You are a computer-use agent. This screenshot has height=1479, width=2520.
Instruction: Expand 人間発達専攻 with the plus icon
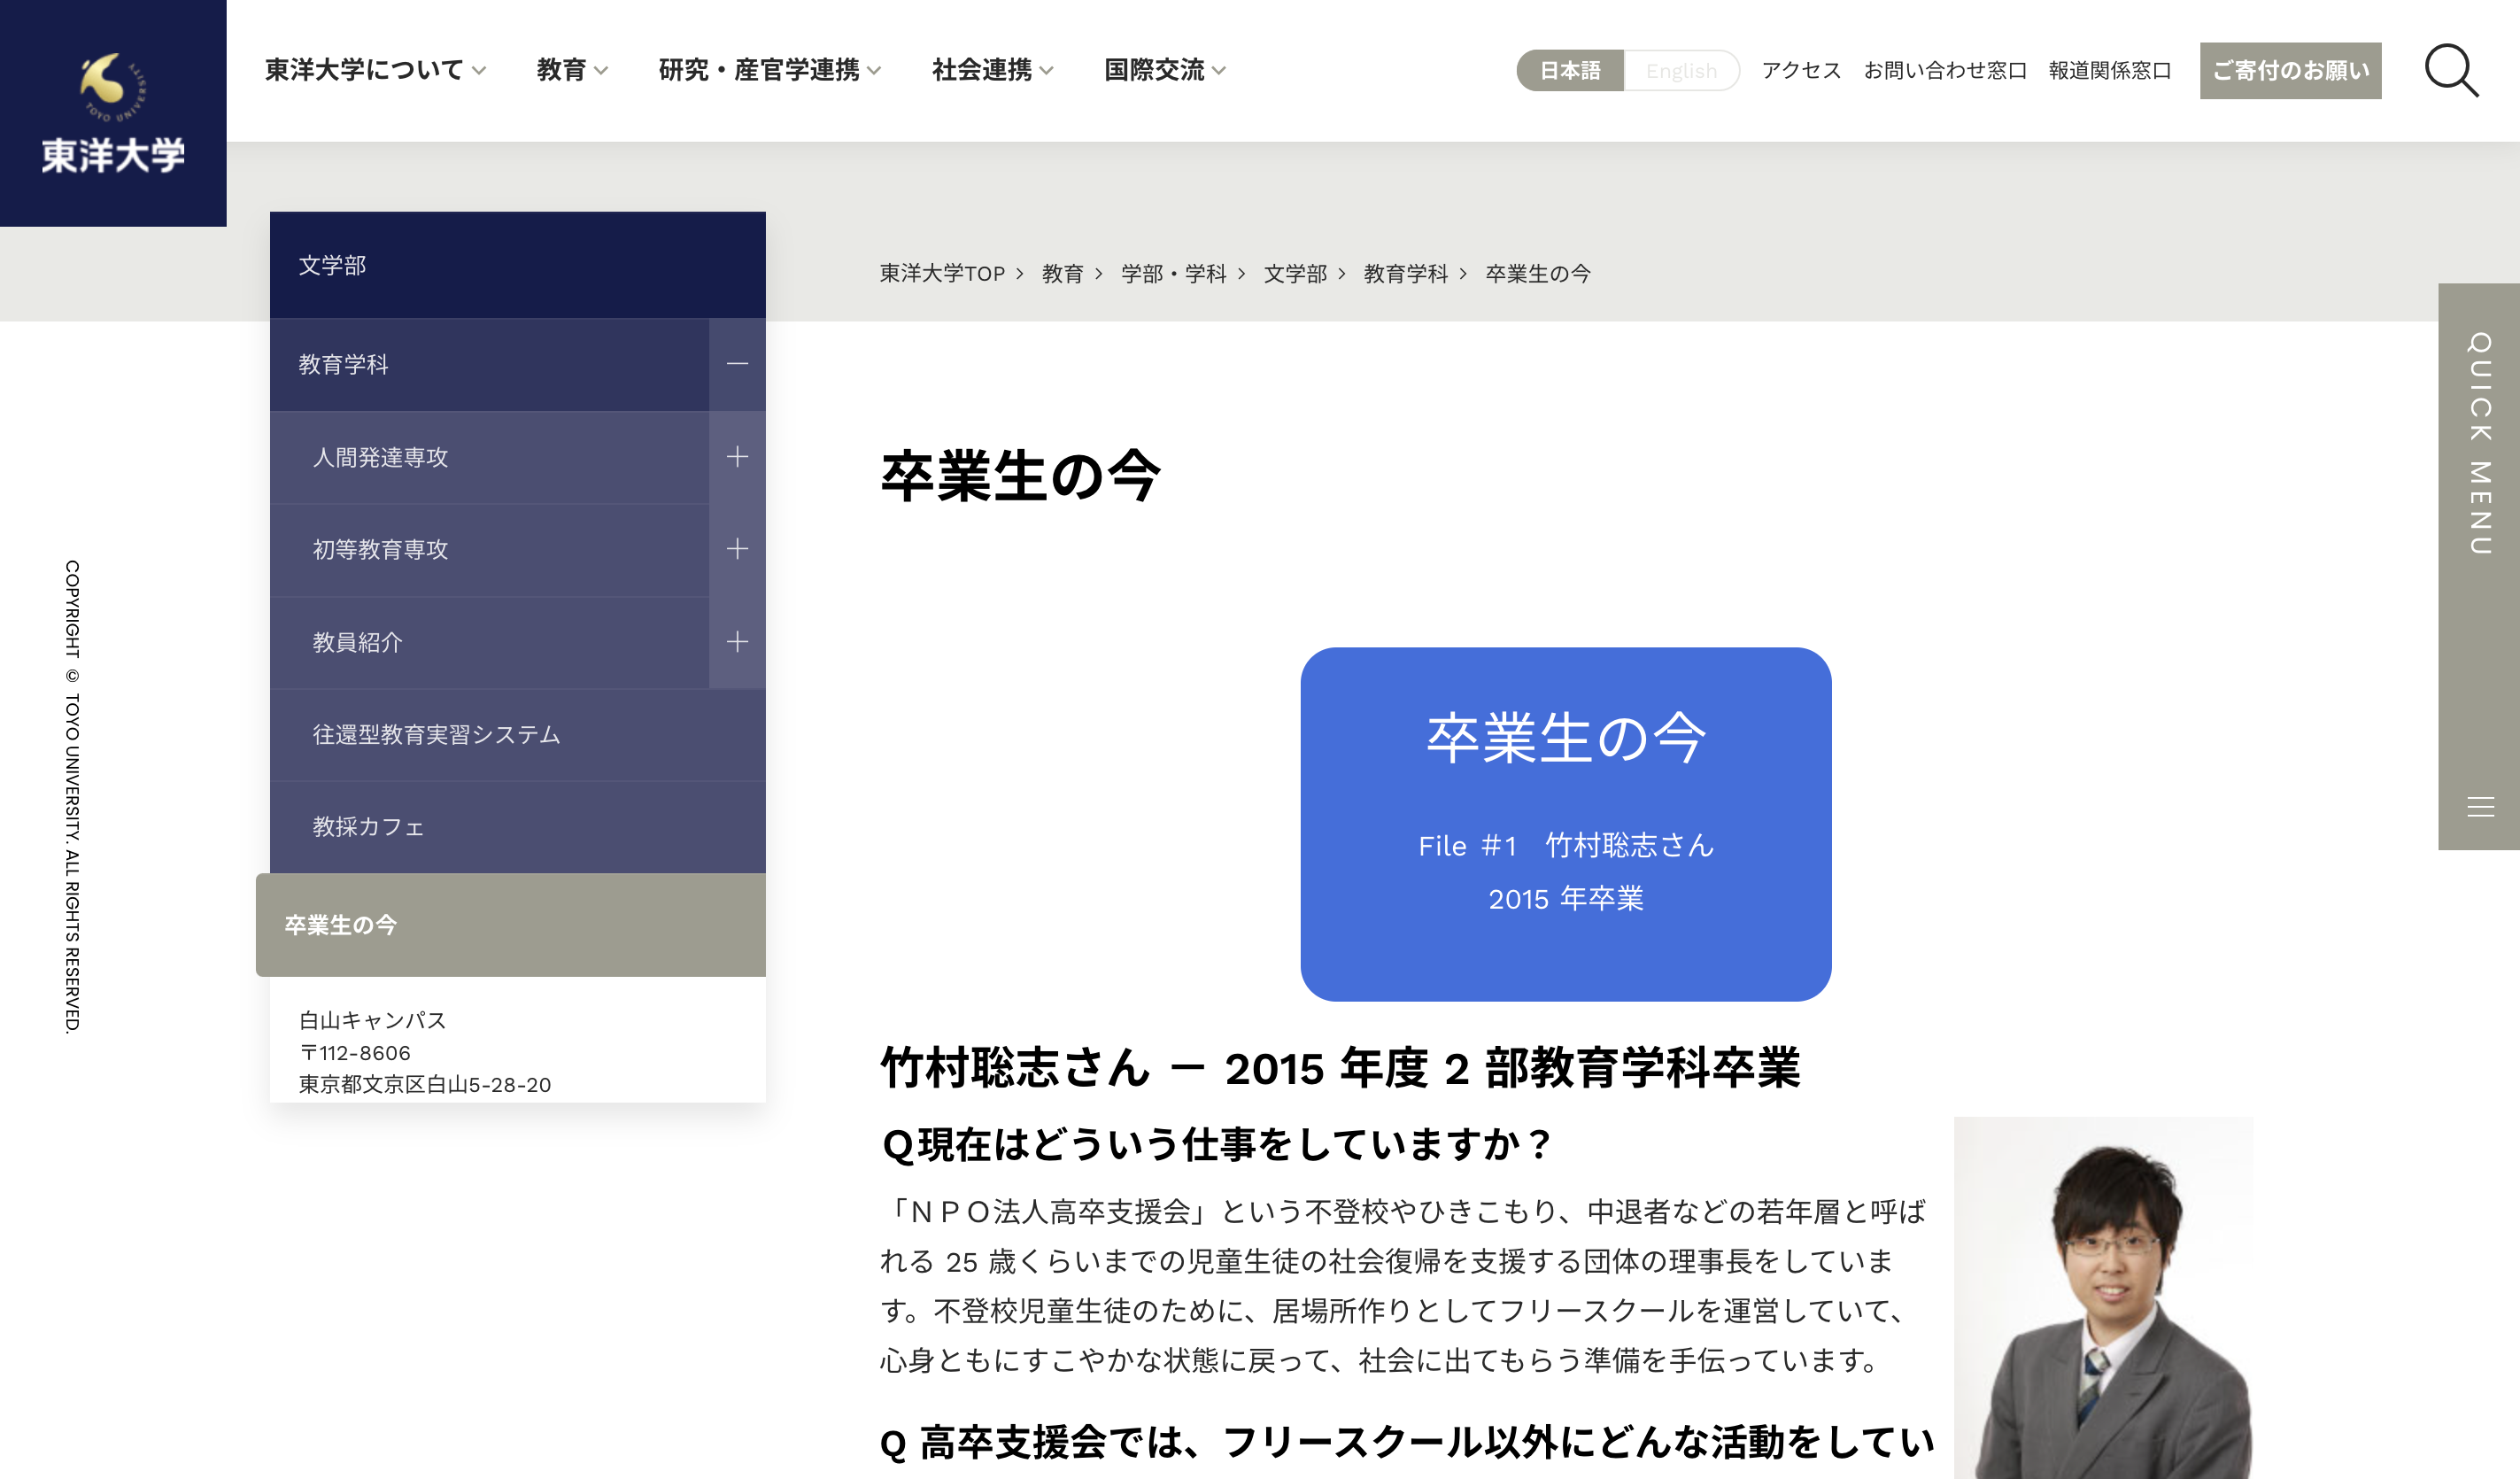point(737,457)
